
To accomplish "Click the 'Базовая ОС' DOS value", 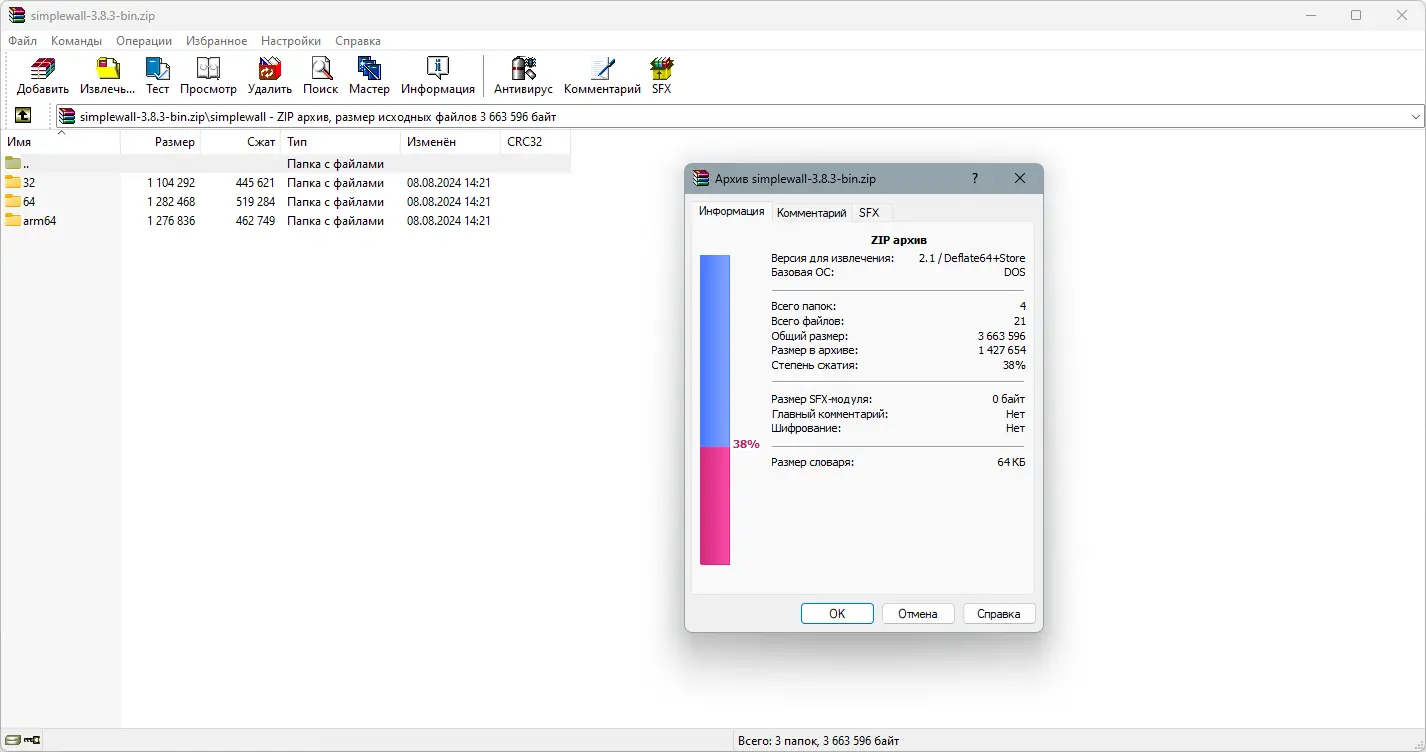I will pos(1014,272).
